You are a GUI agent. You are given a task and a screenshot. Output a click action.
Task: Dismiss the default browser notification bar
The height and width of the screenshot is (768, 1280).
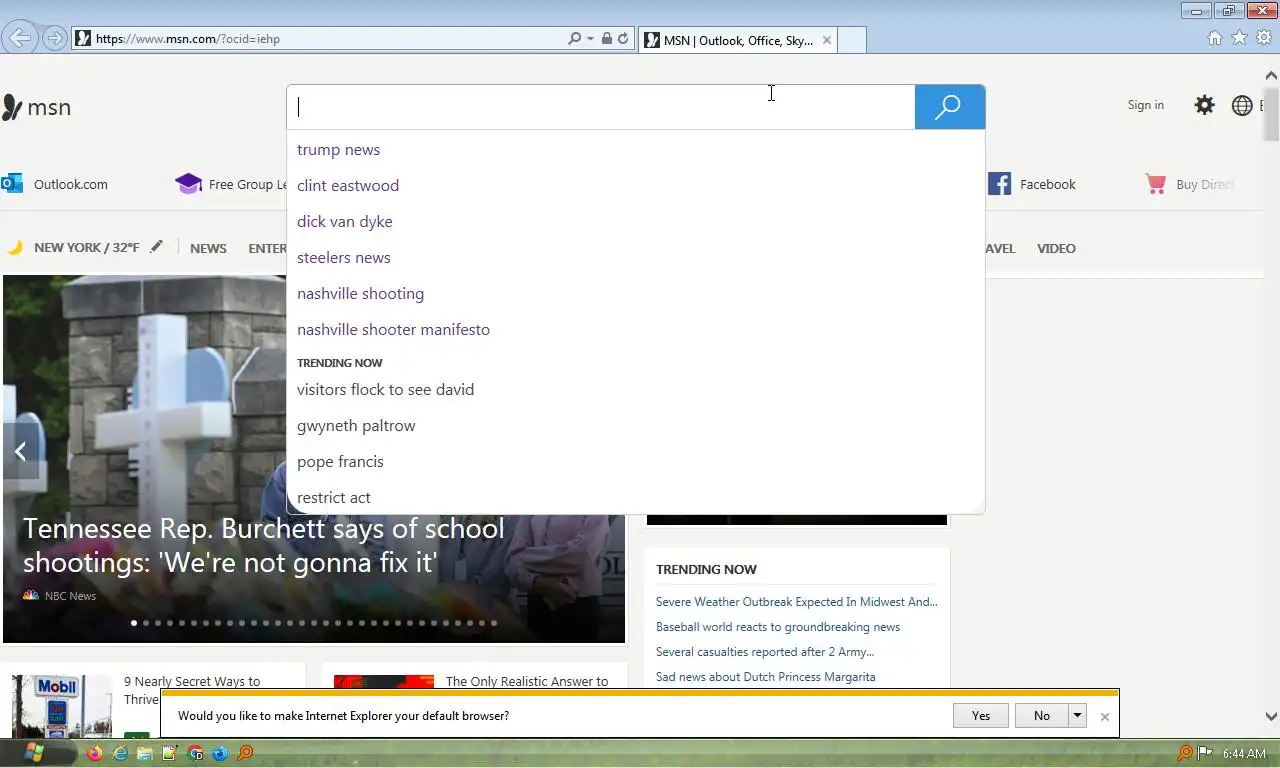1104,716
